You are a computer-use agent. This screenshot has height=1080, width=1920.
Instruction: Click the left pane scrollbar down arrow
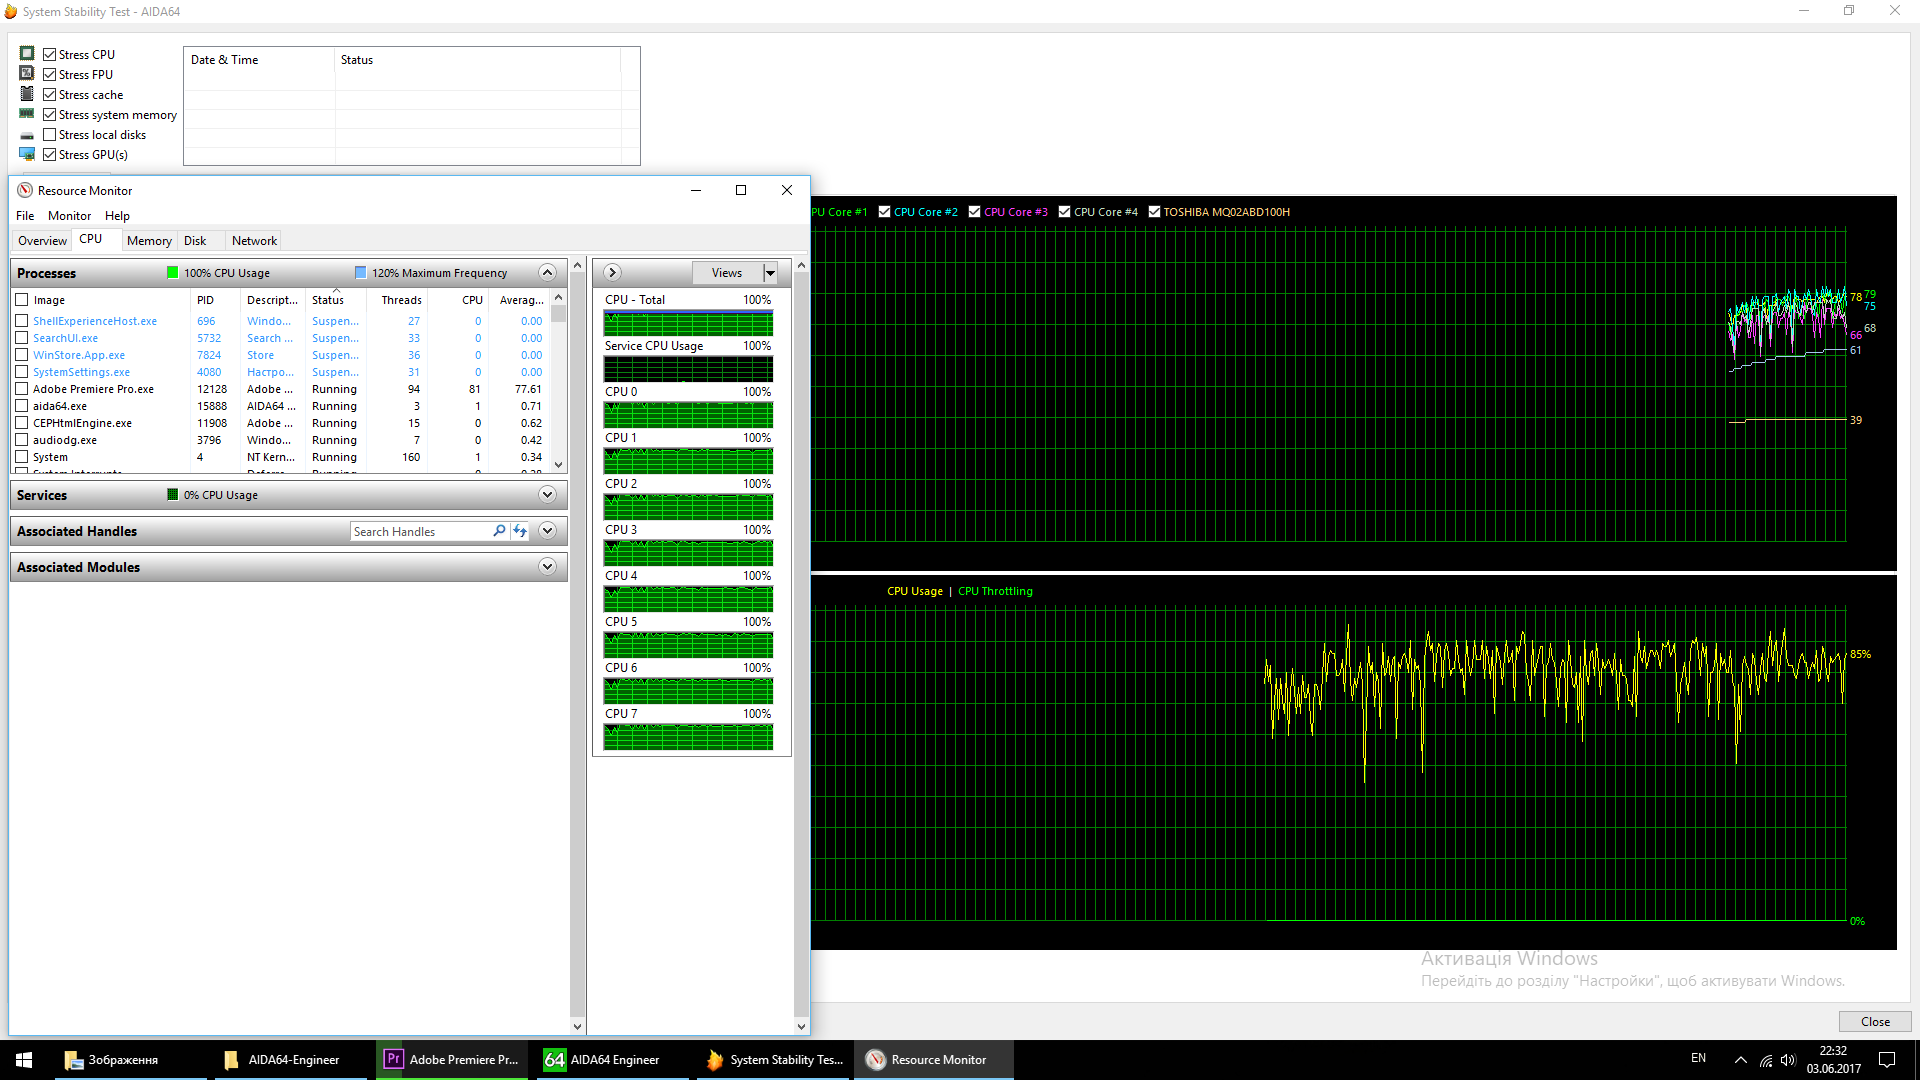pos(577,1026)
